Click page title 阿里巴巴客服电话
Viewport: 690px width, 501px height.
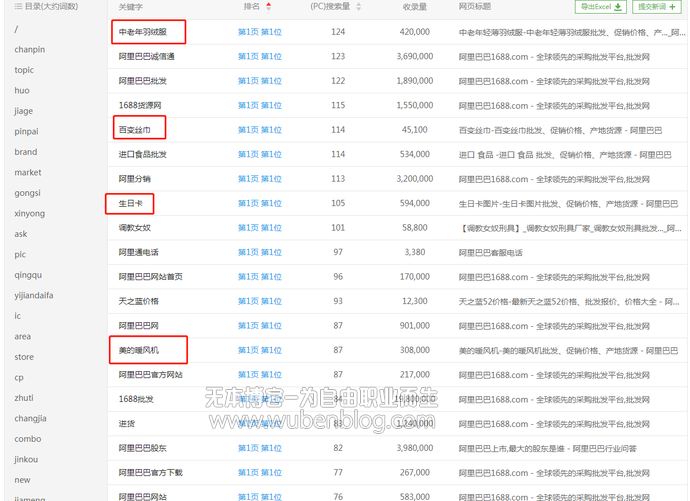point(491,252)
